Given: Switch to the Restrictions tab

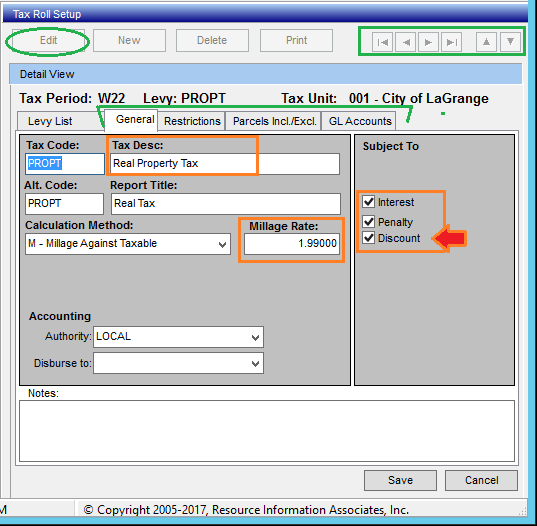Looking at the screenshot, I should point(192,121).
